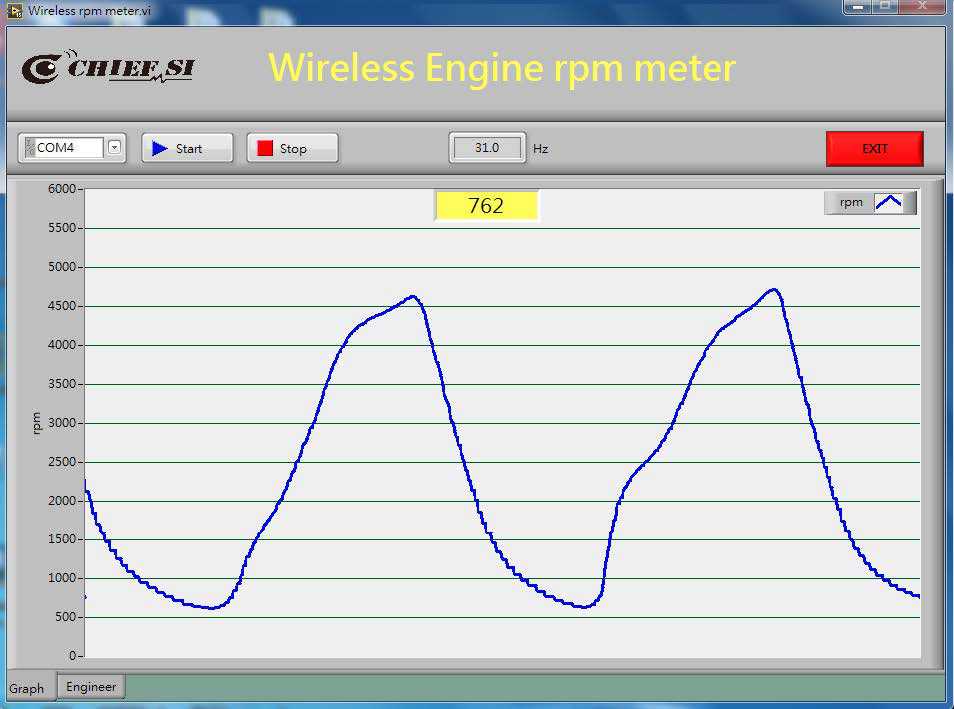
Task: Click the VISA resource icon beside COM4
Action: [29, 148]
